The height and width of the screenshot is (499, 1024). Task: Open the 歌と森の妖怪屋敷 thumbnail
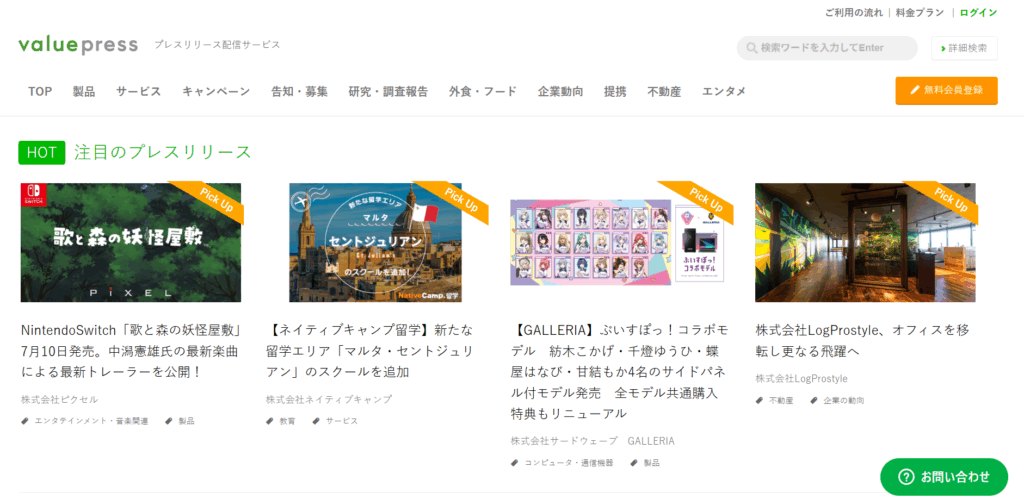131,242
